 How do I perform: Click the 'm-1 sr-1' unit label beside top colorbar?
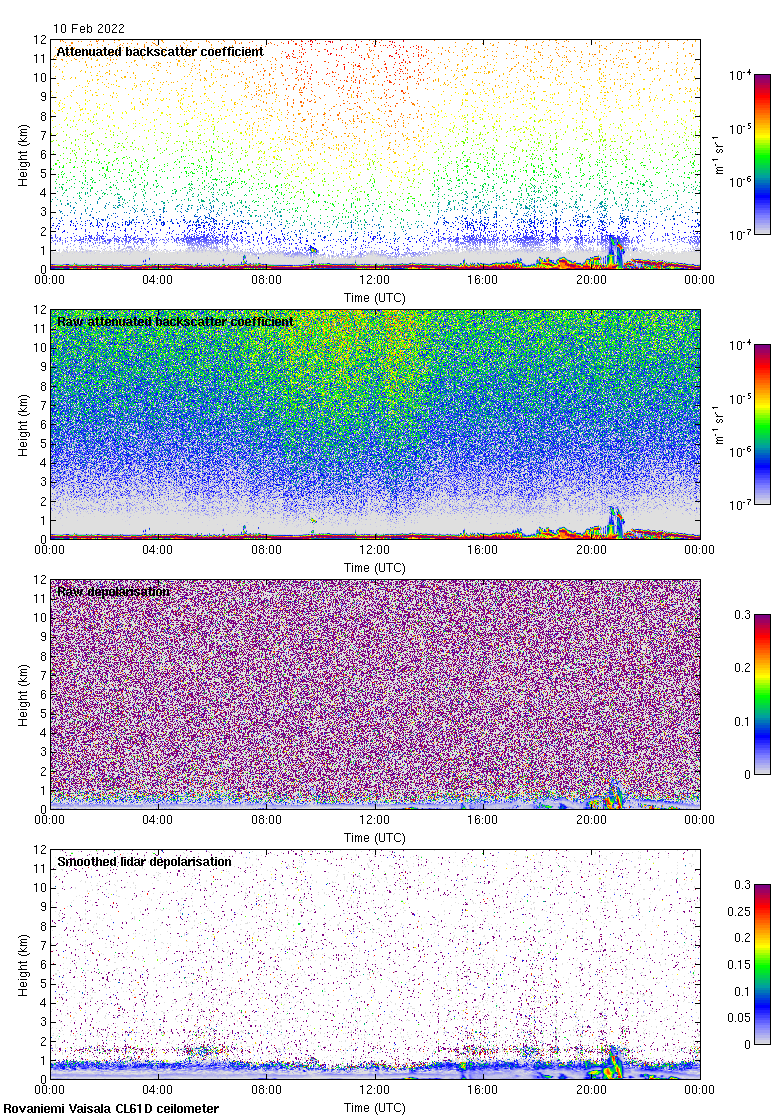click(718, 154)
